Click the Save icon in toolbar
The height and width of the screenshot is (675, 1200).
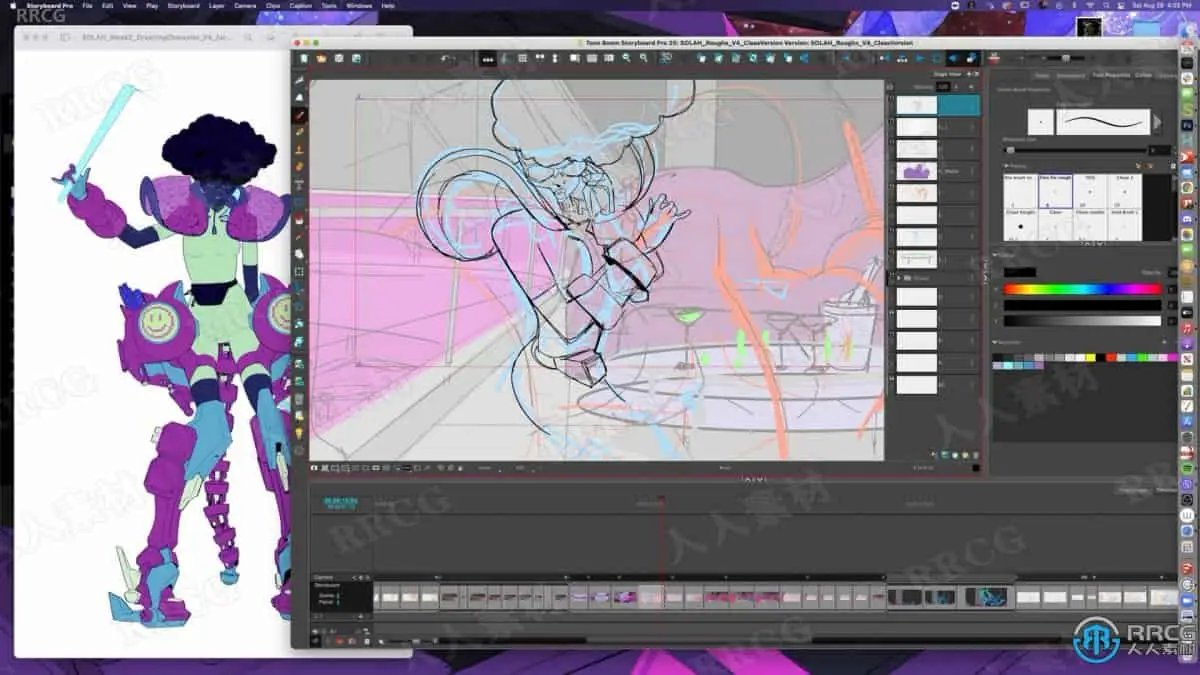click(339, 59)
